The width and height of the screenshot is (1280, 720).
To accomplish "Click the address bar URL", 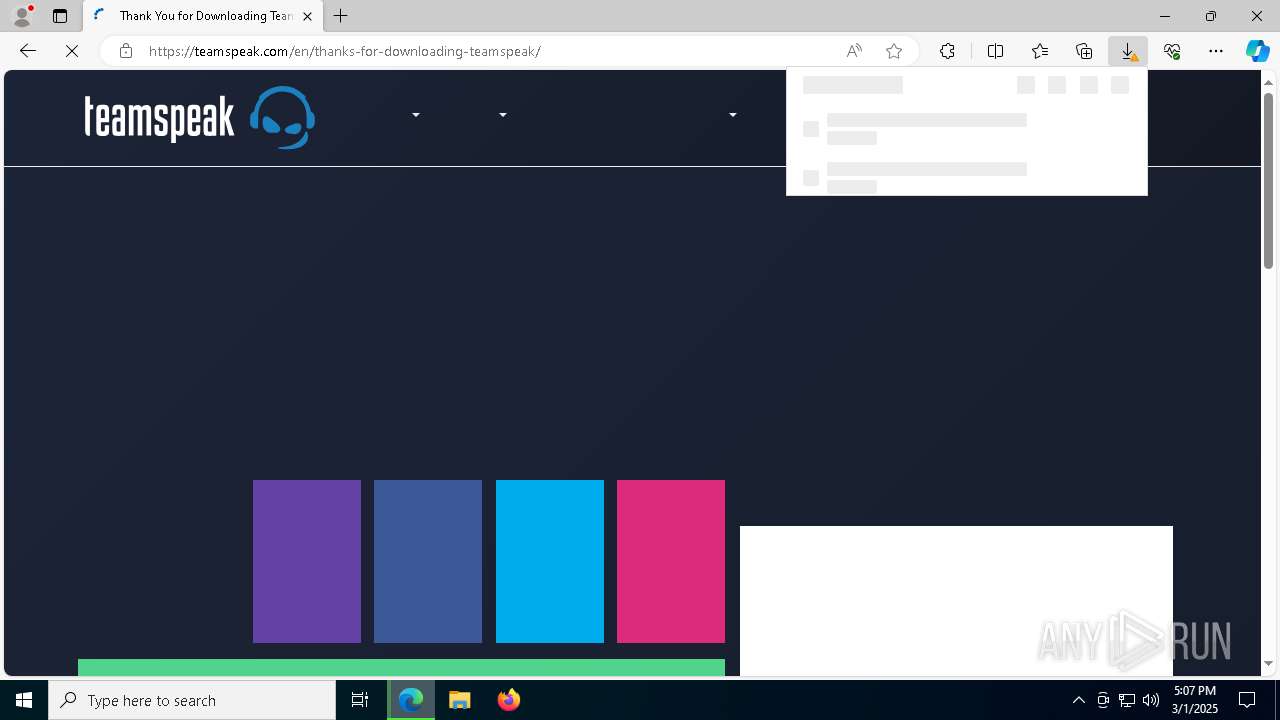I will click(345, 51).
